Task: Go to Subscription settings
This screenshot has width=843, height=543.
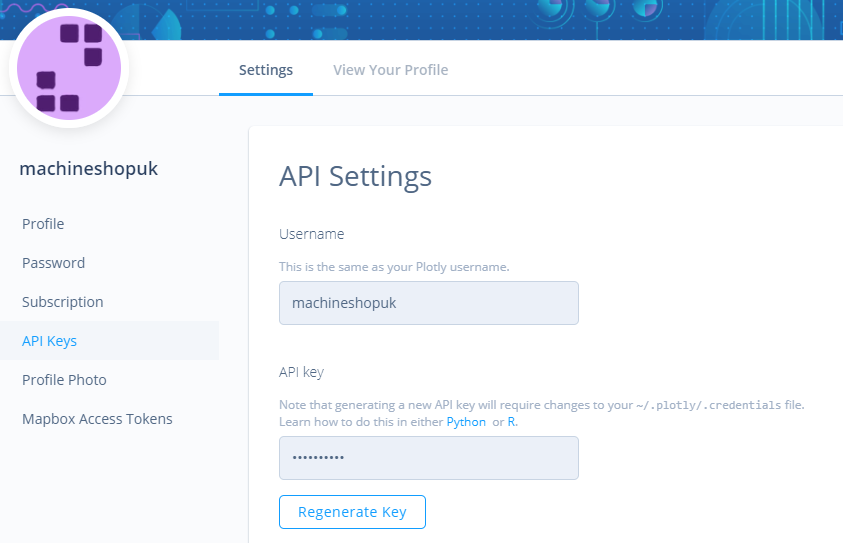Action: click(62, 302)
